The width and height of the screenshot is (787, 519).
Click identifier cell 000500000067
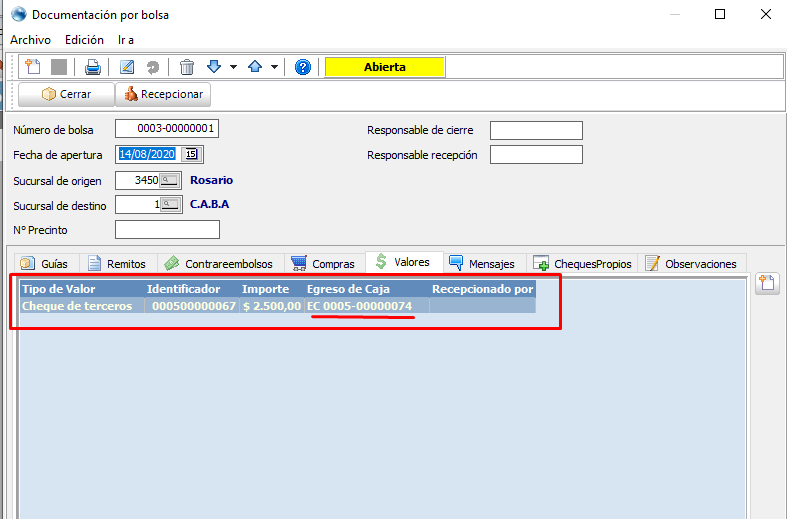(x=192, y=306)
